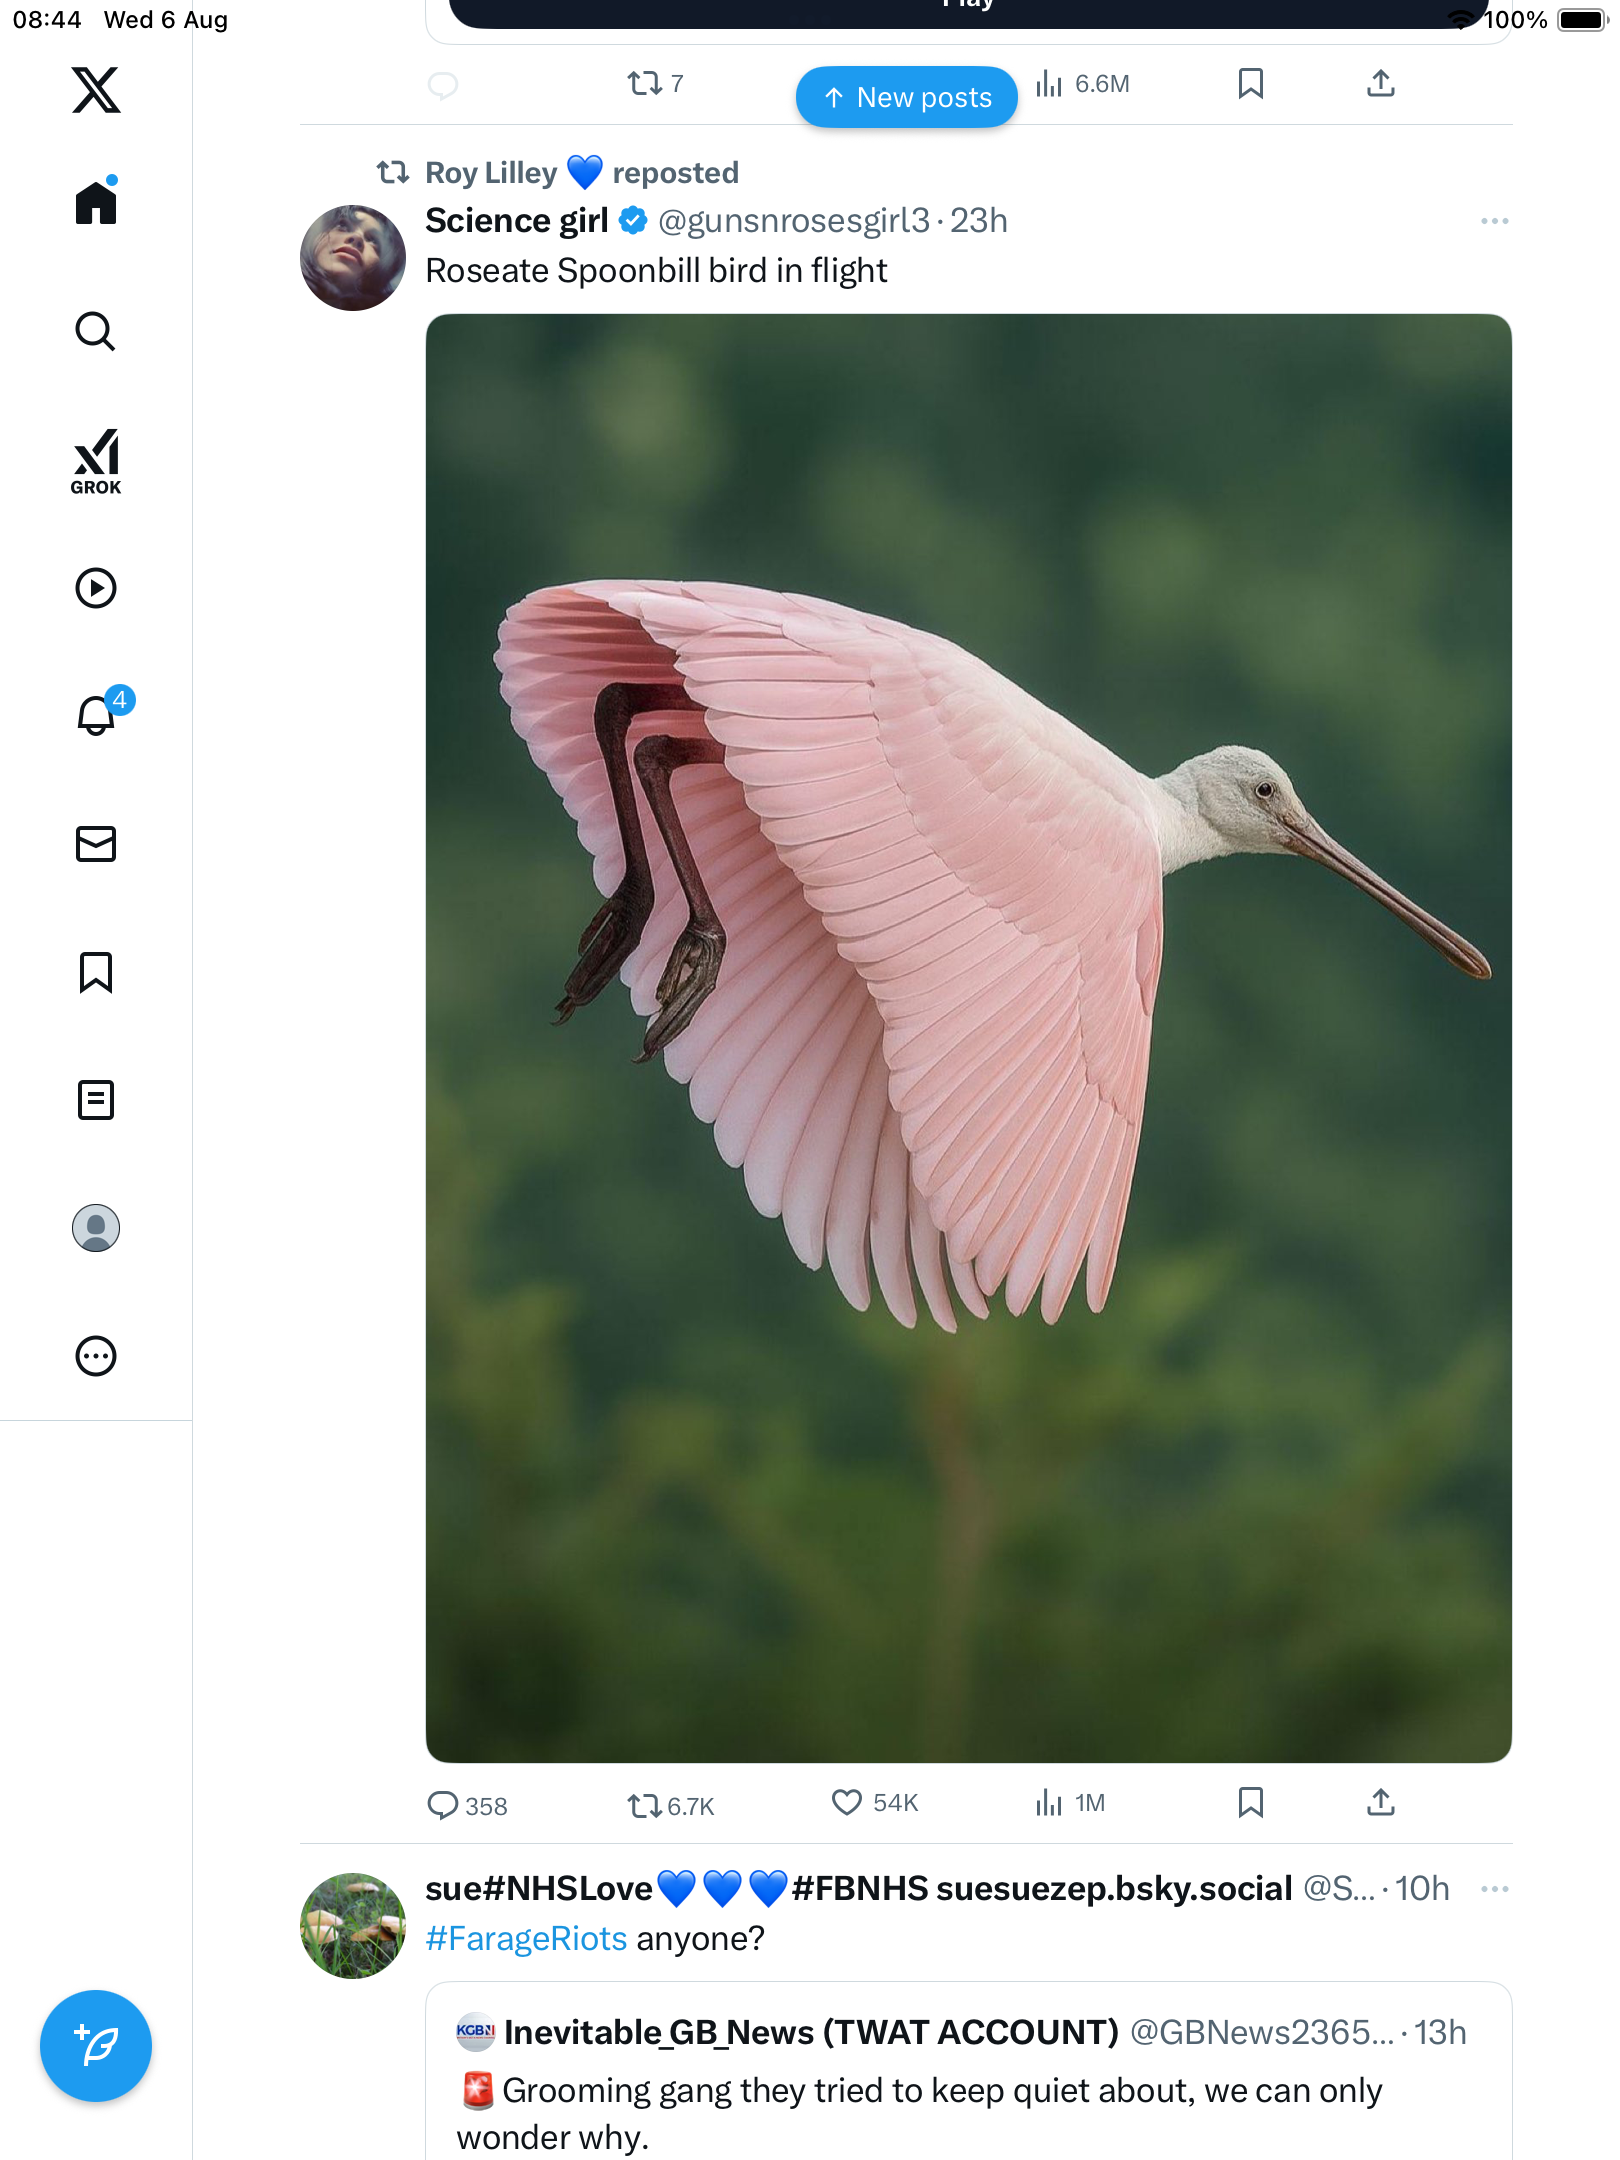The height and width of the screenshot is (2160, 1620).
Task: Like the Roseate Spoonbill post
Action: point(847,1803)
